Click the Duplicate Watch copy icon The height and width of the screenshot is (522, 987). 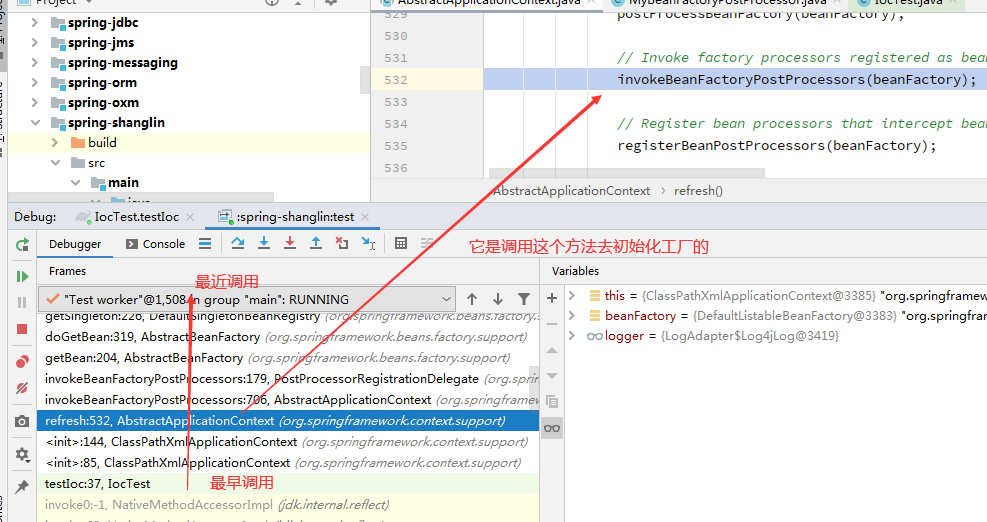[552, 402]
